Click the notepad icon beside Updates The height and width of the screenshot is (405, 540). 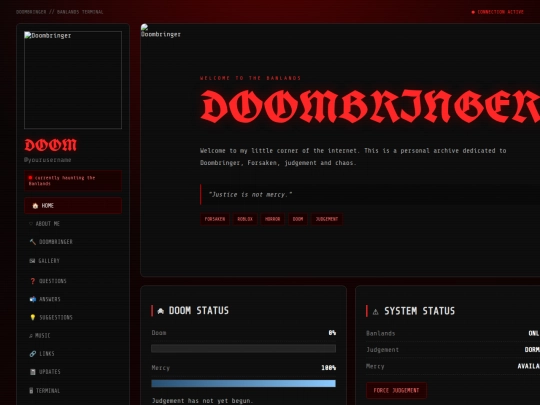click(x=33, y=372)
